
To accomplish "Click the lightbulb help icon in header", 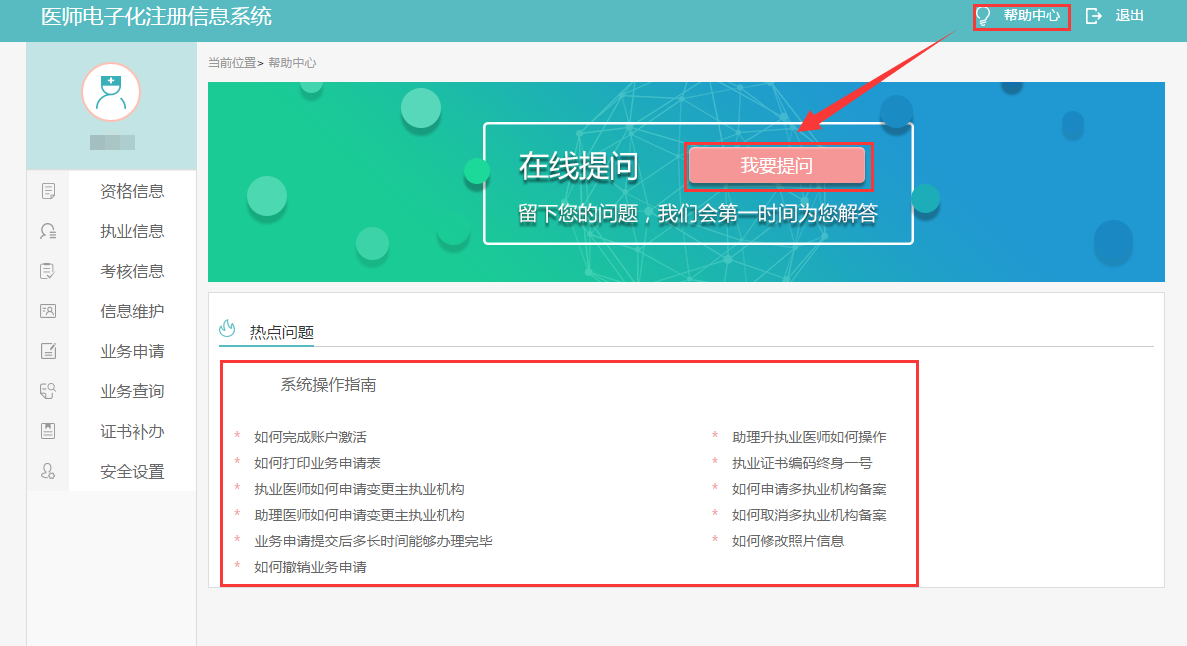I will click(982, 16).
